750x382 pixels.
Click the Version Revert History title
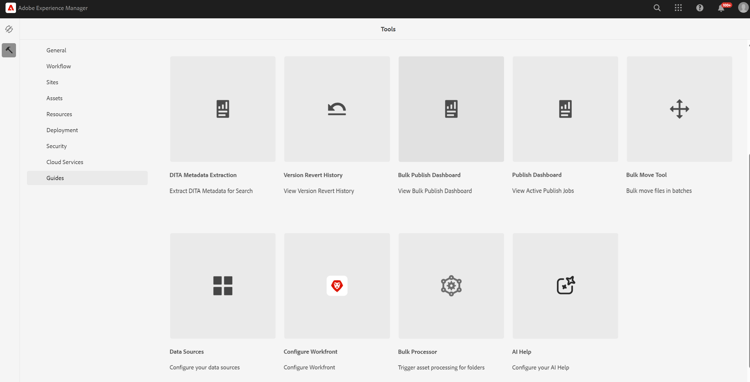313,175
